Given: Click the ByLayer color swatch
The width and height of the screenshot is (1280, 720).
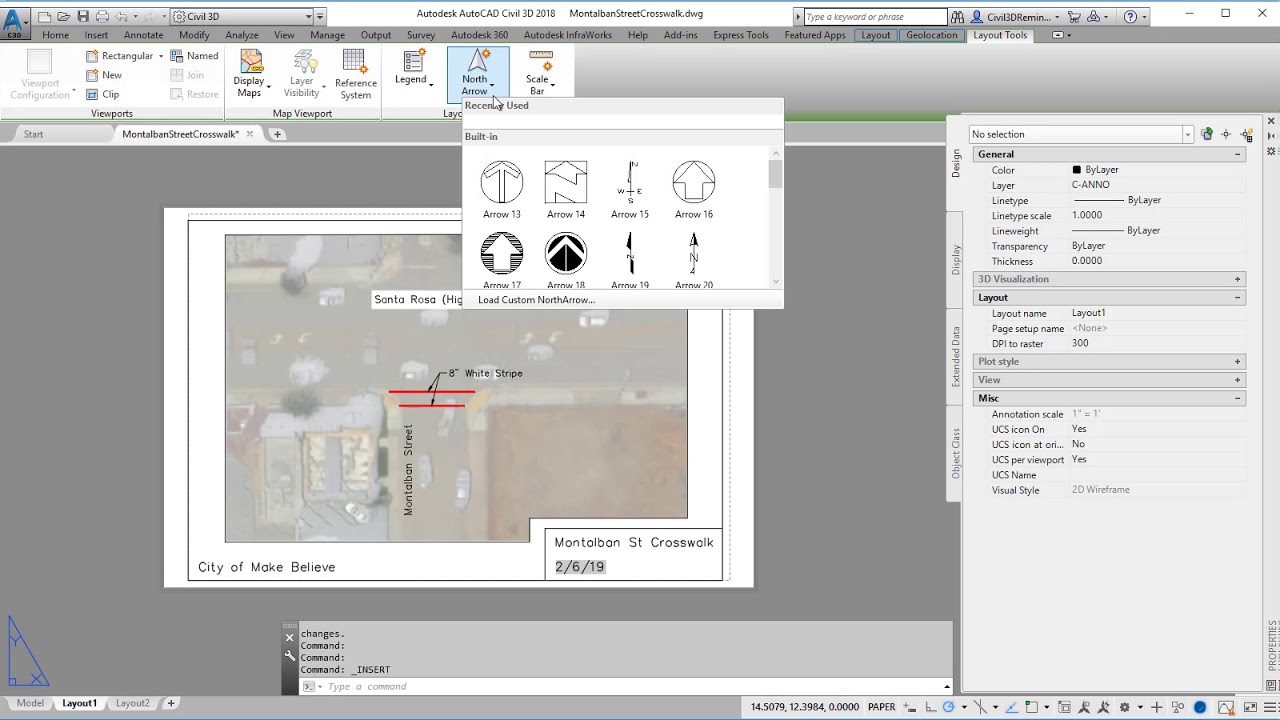Looking at the screenshot, I should click(1077, 170).
